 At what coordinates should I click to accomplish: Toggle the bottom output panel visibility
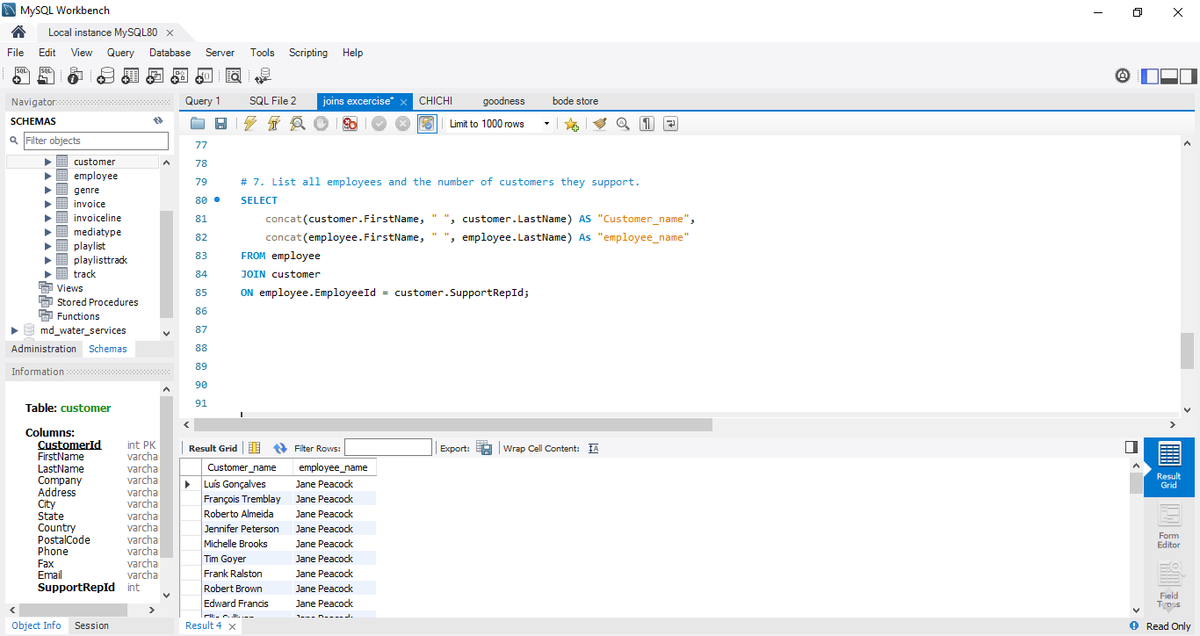1169,75
